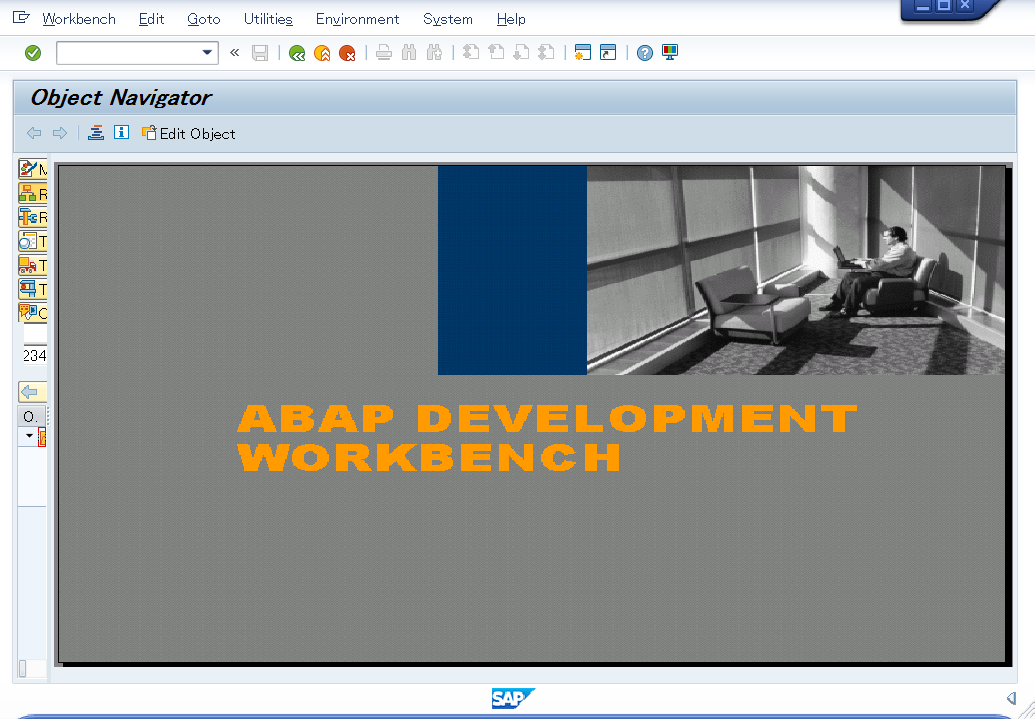Navigate forward with right arrow in Object Navigator
1035x719 pixels.
pos(59,133)
